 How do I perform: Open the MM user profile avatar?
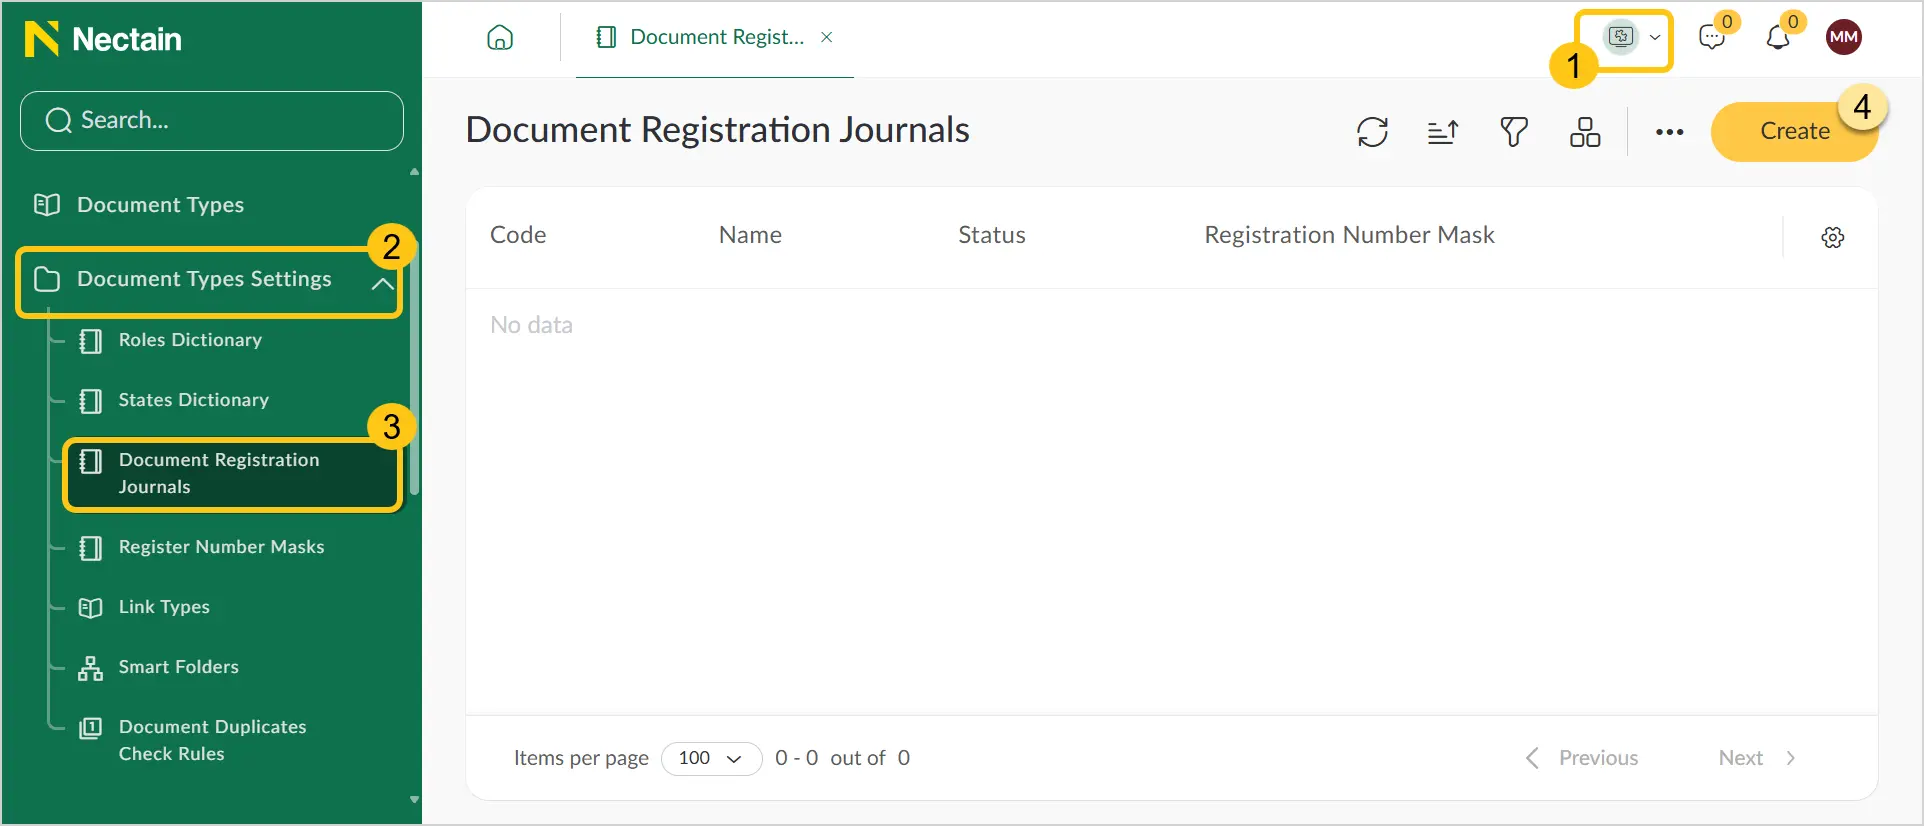[x=1844, y=37]
